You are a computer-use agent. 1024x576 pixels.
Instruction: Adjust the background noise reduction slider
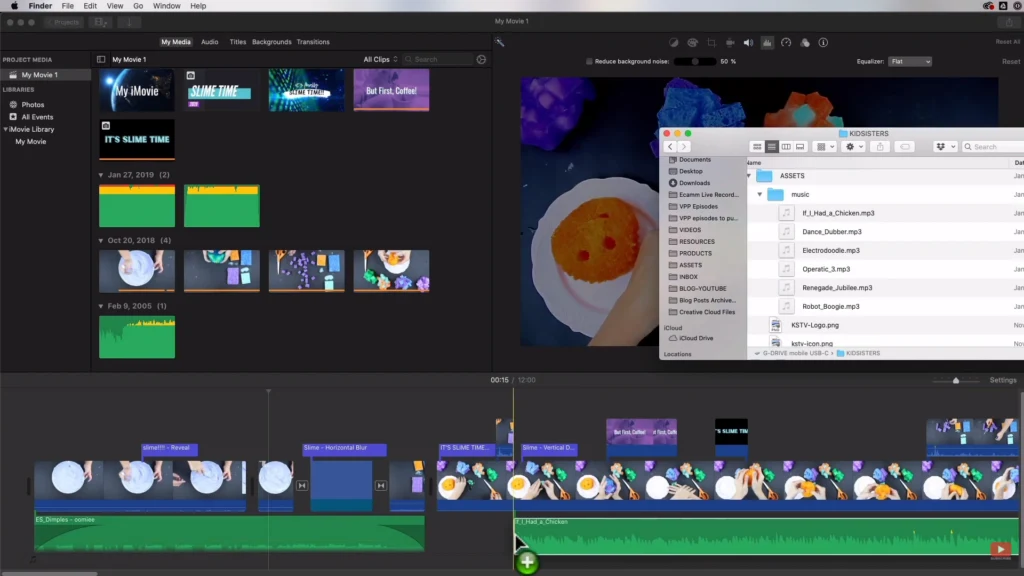tap(694, 62)
